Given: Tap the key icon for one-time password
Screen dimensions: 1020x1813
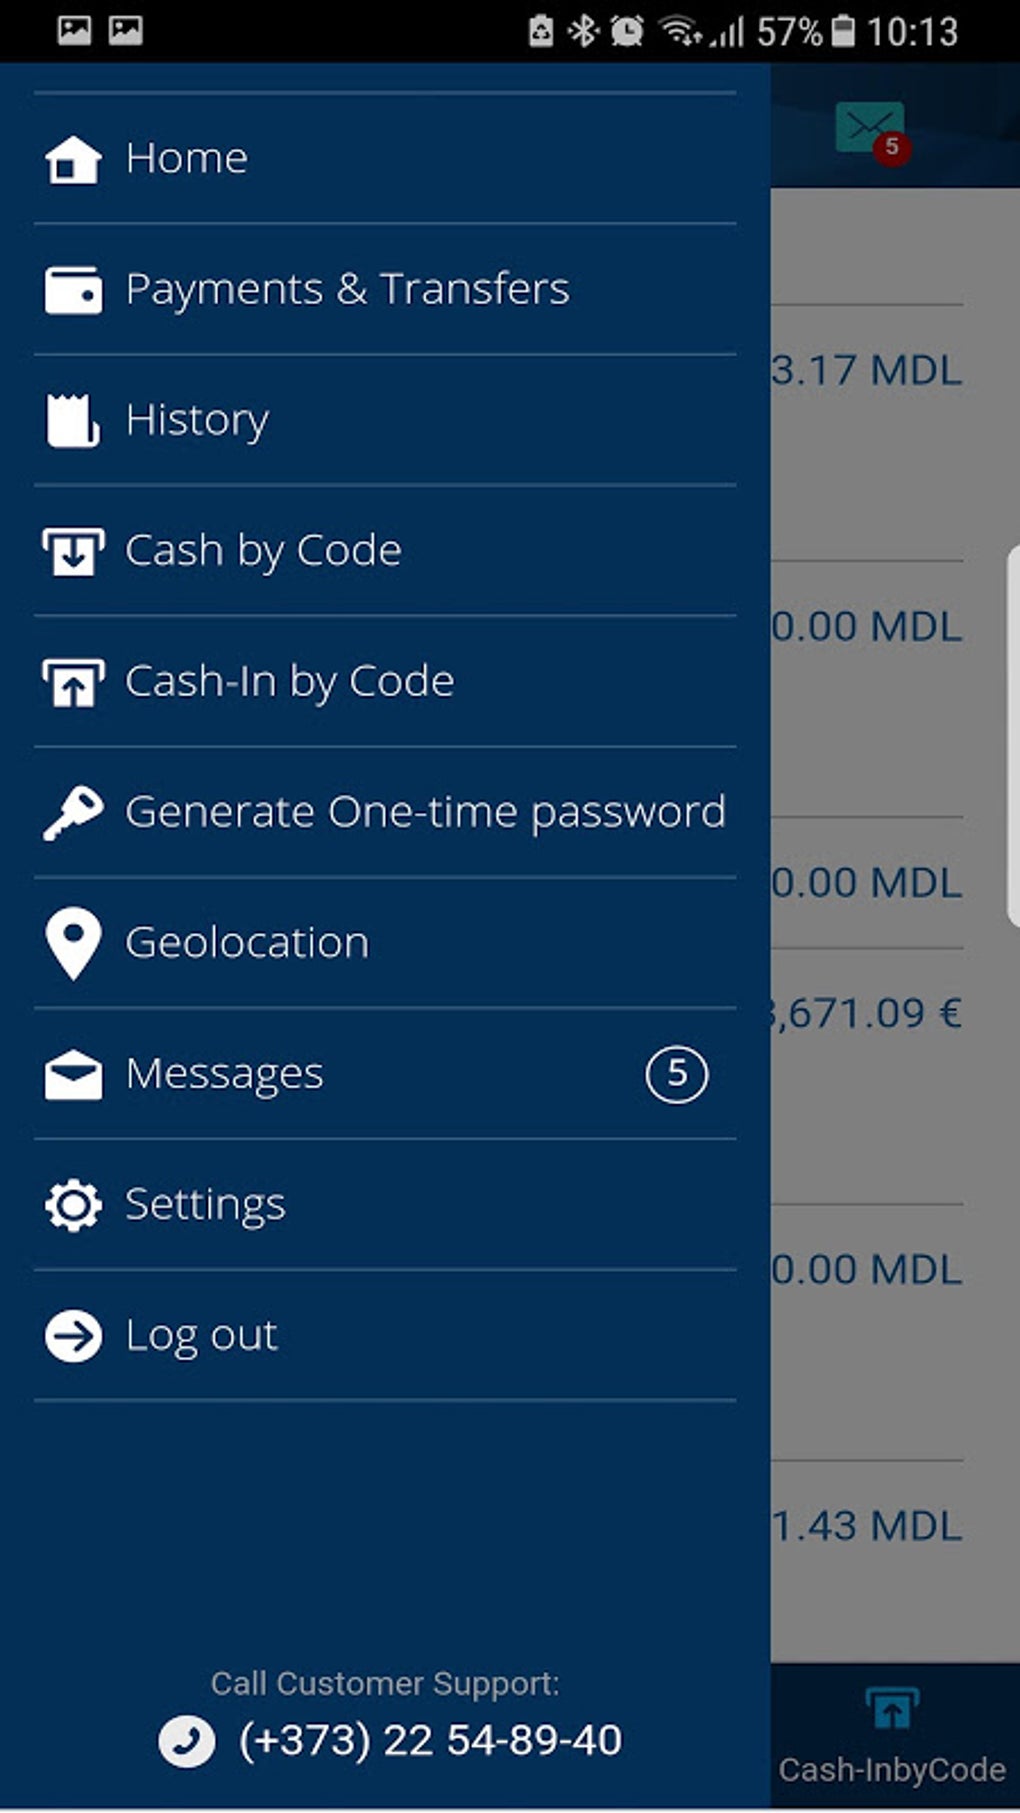Looking at the screenshot, I should (x=73, y=813).
